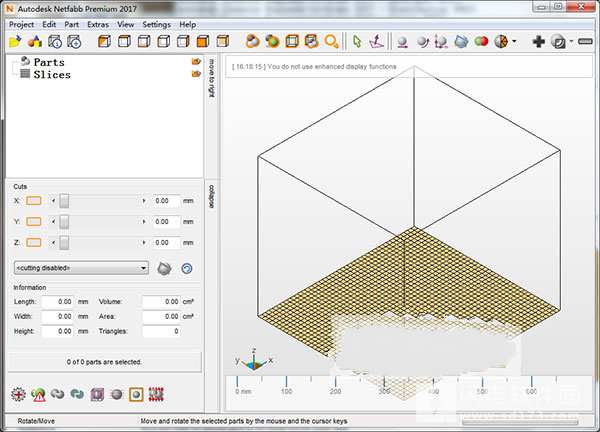Image resolution: width=600 pixels, height=432 pixels.
Task: Select the green arrow selection tool
Action: click(x=357, y=41)
